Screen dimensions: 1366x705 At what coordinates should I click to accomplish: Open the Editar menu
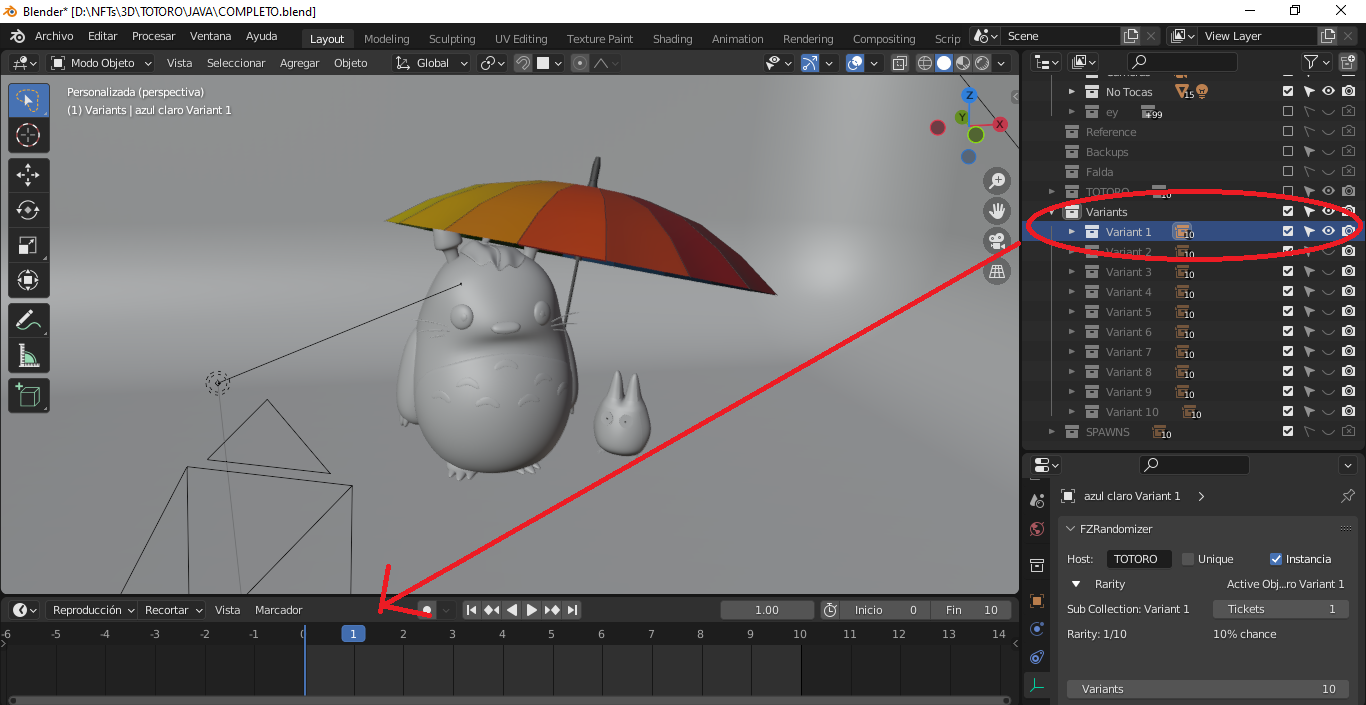(103, 36)
